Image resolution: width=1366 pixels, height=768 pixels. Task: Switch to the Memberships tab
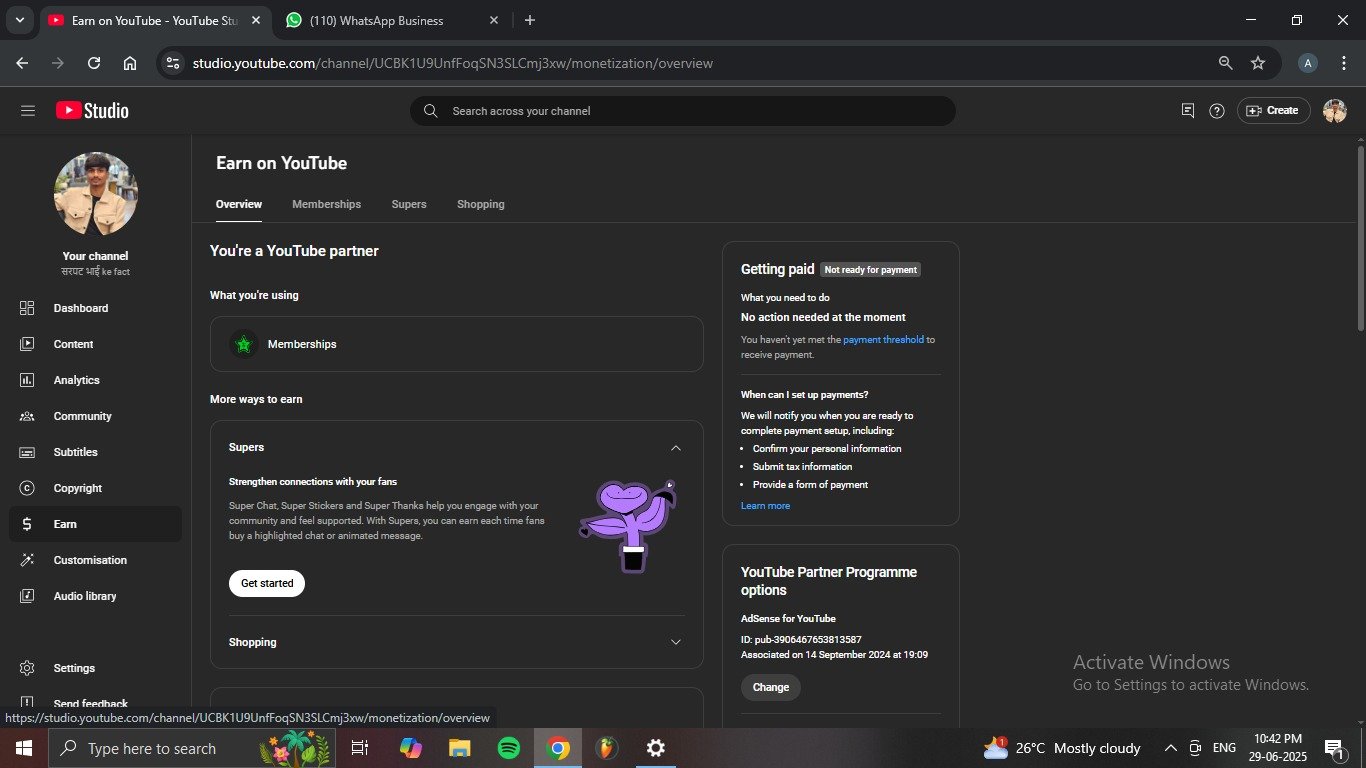click(326, 204)
